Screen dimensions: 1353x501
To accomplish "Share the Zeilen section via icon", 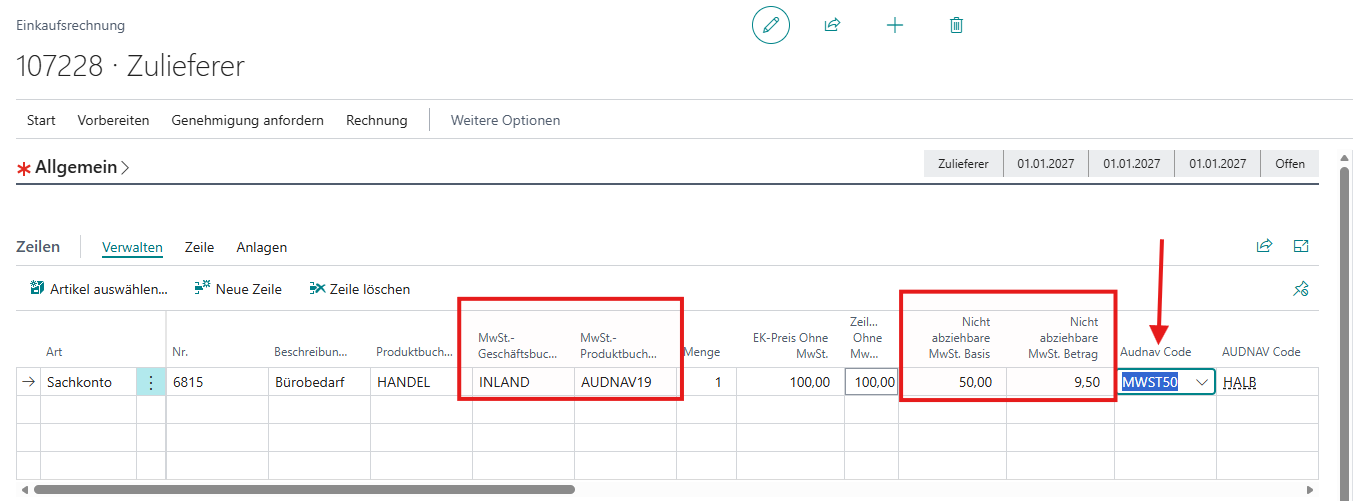I will click(1264, 246).
